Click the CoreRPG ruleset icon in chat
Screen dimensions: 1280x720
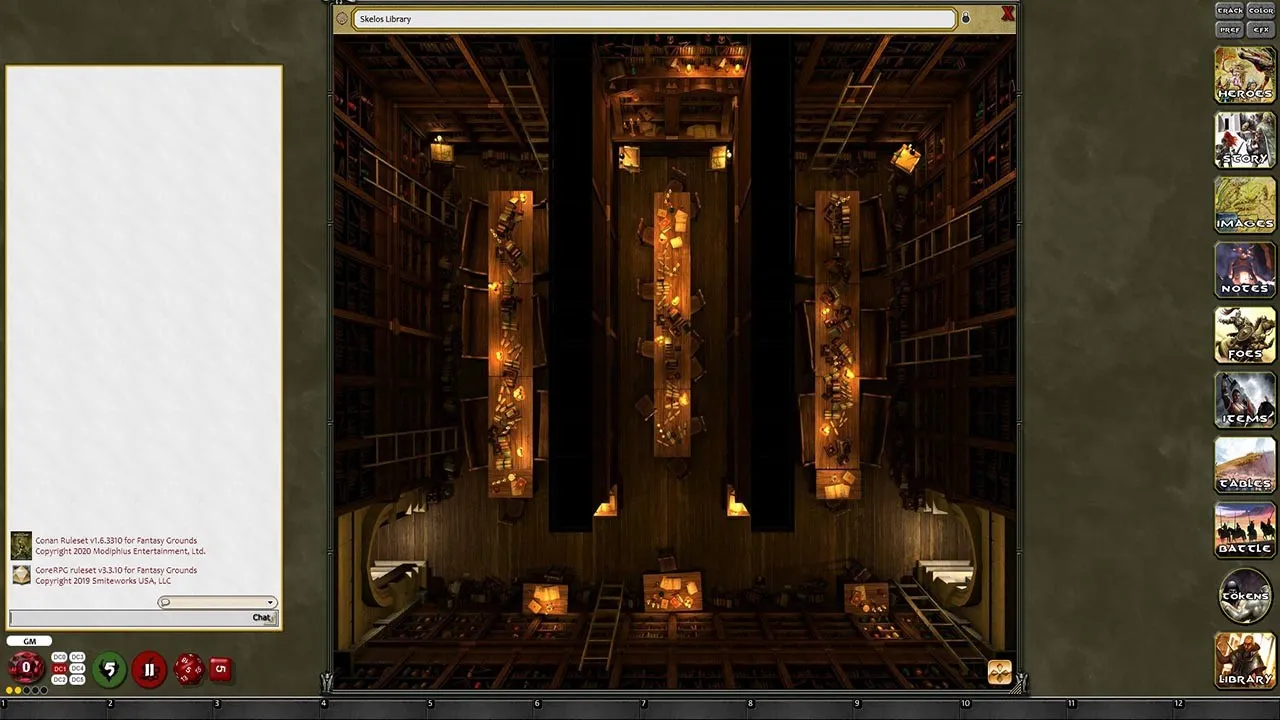coord(21,575)
